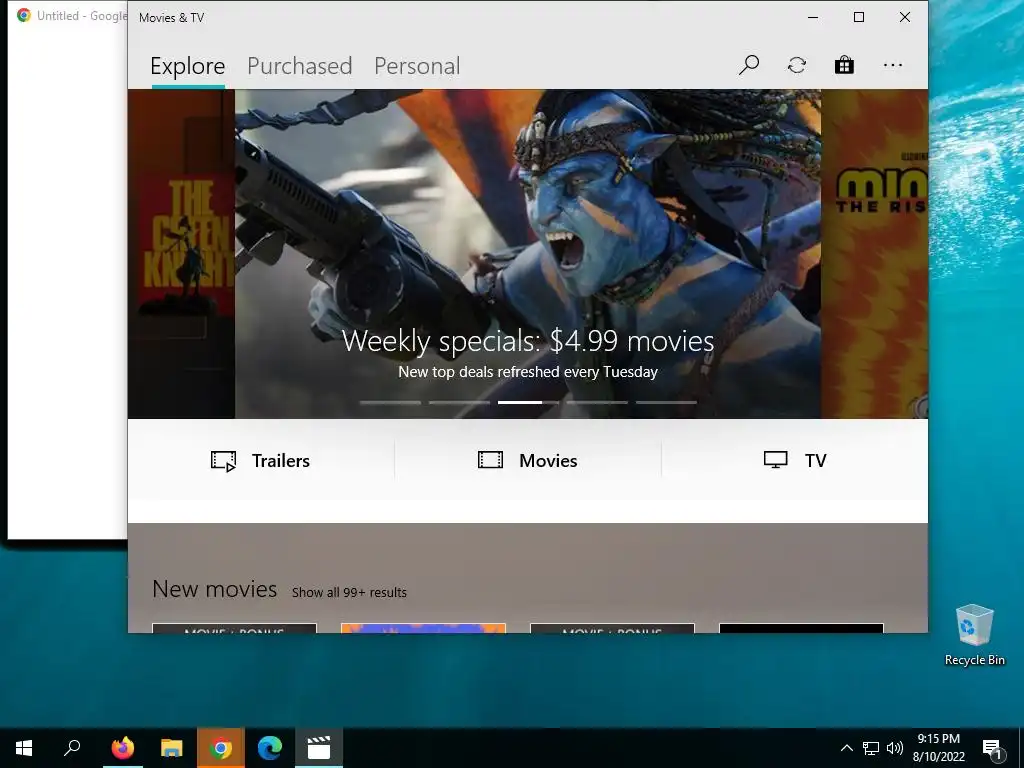Click the Weekly specials Avatar banner
The width and height of the screenshot is (1024, 768).
(x=528, y=253)
